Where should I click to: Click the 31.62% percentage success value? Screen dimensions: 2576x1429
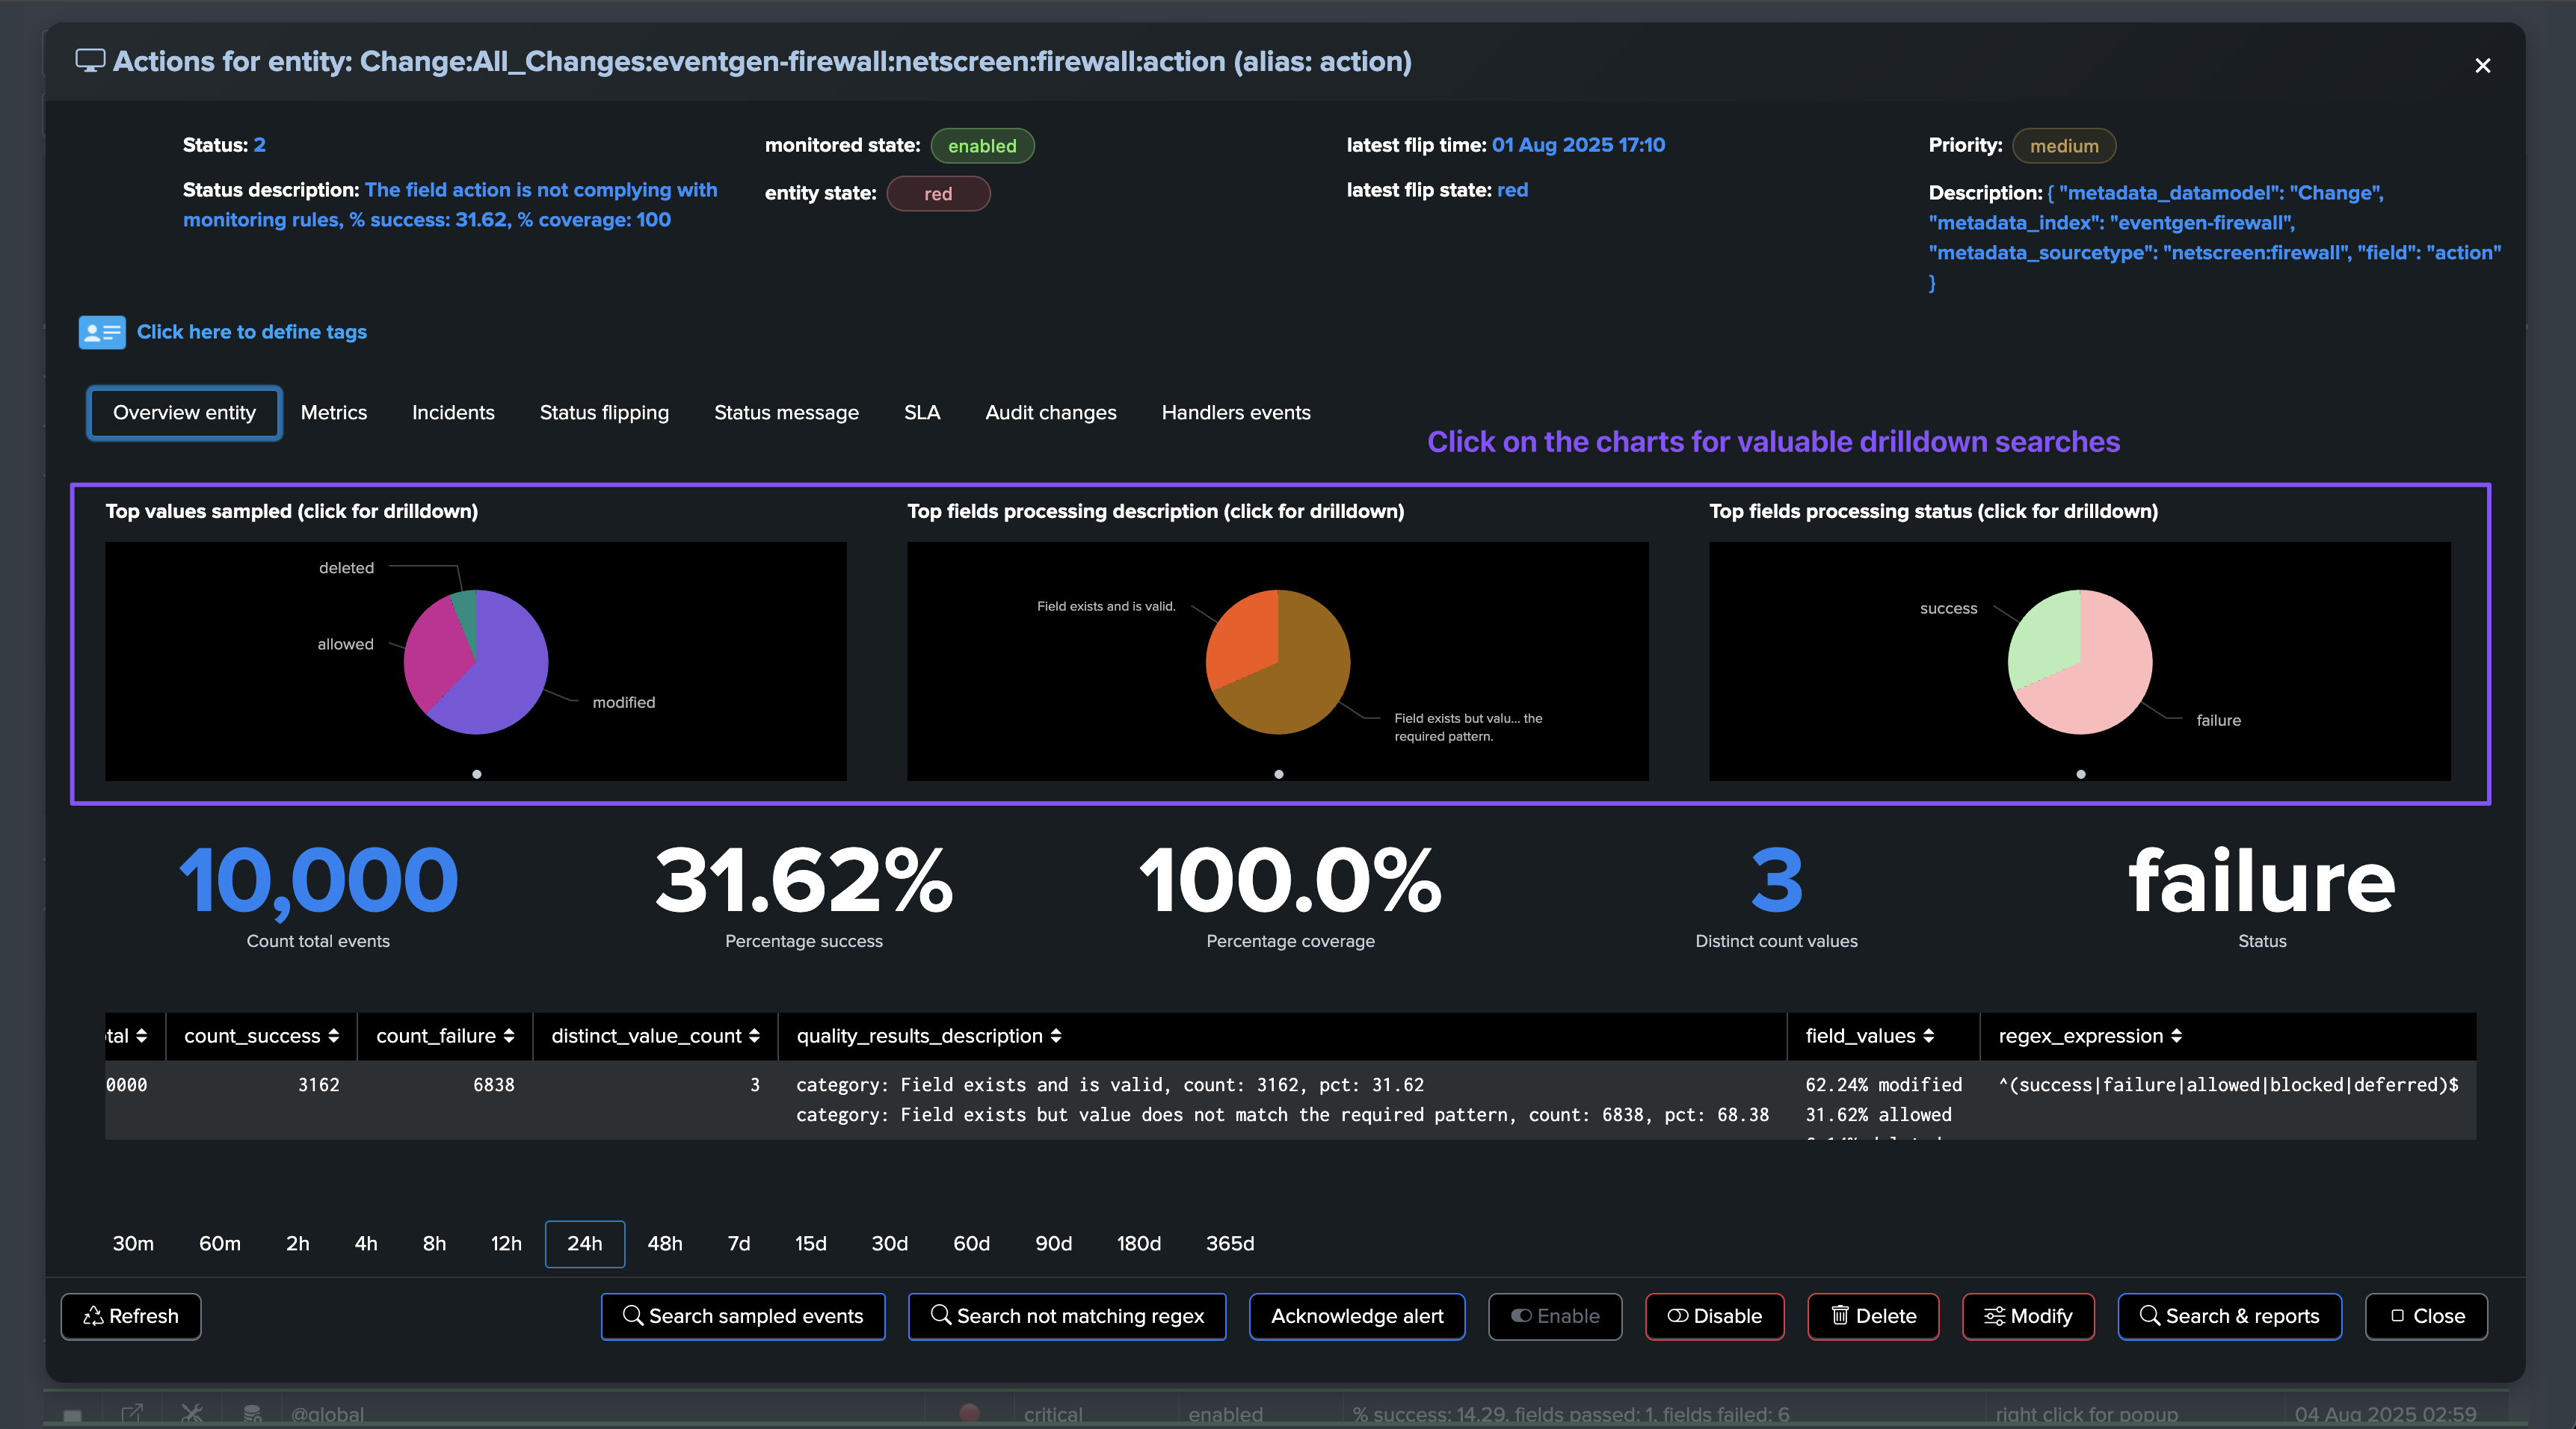click(x=804, y=881)
